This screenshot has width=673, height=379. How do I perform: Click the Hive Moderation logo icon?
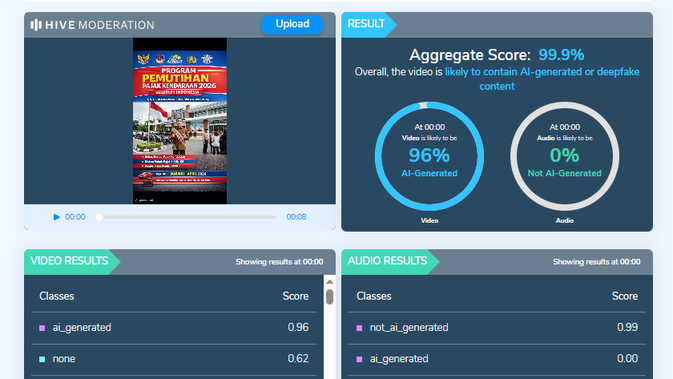tap(36, 25)
